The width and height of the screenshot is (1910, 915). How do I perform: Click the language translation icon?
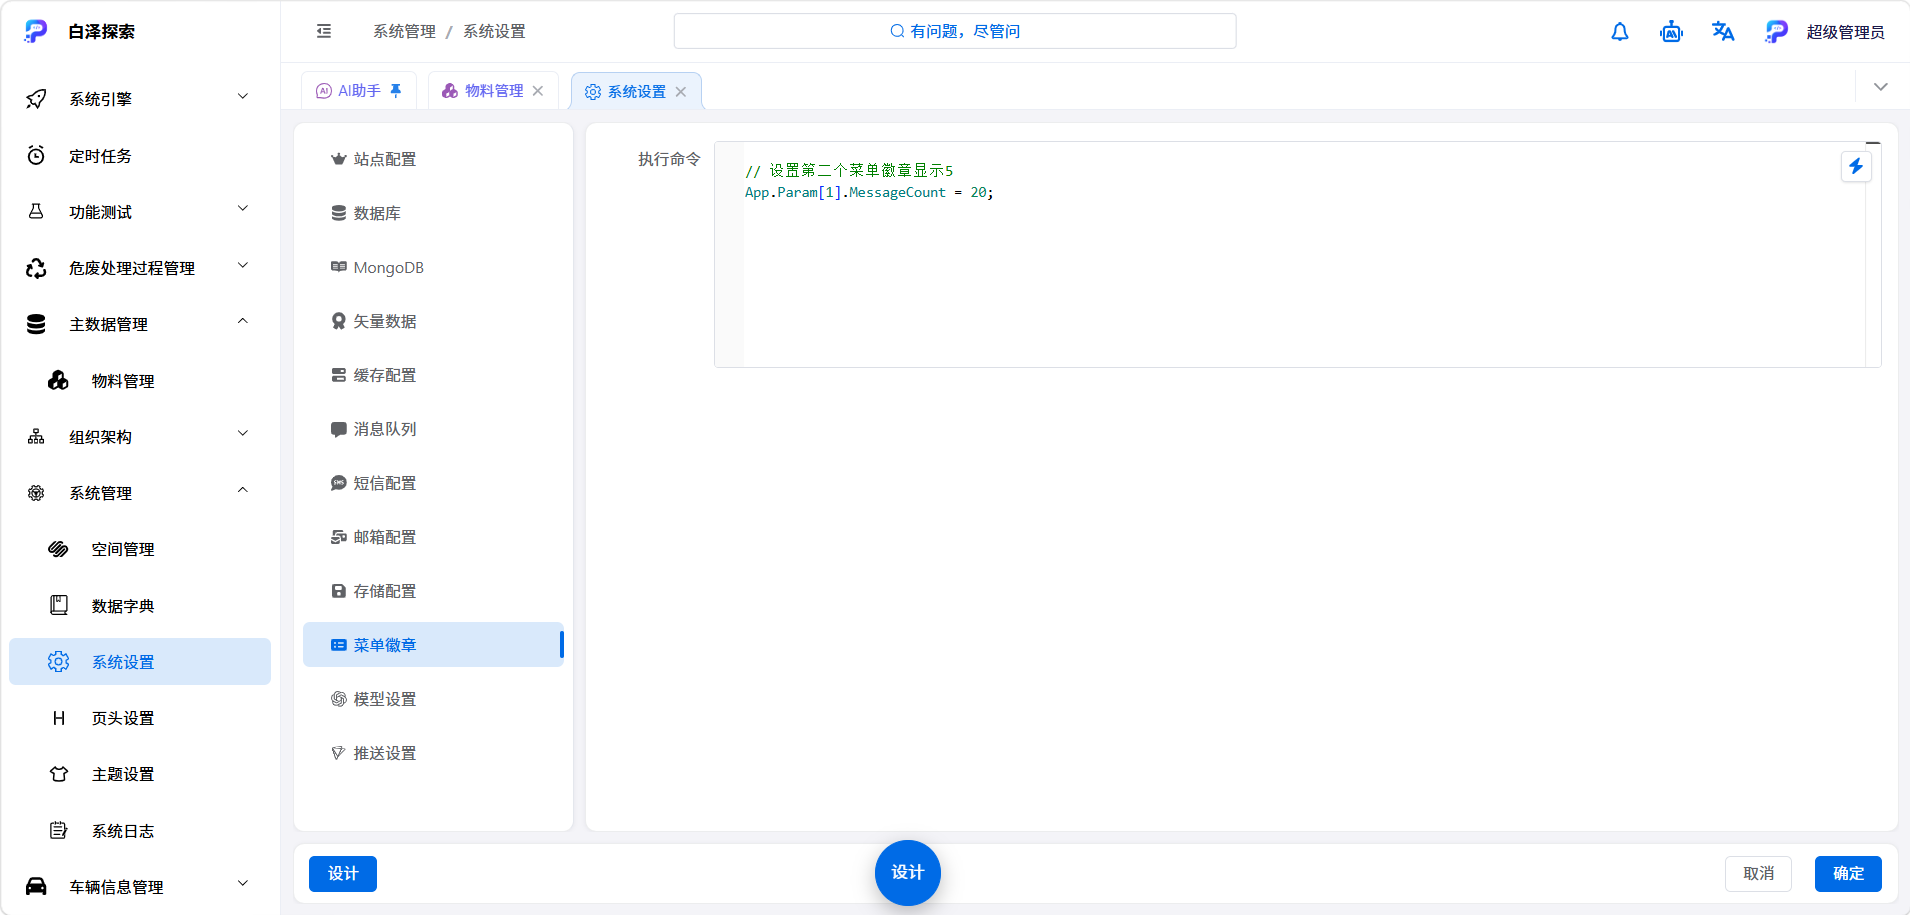coord(1723,32)
